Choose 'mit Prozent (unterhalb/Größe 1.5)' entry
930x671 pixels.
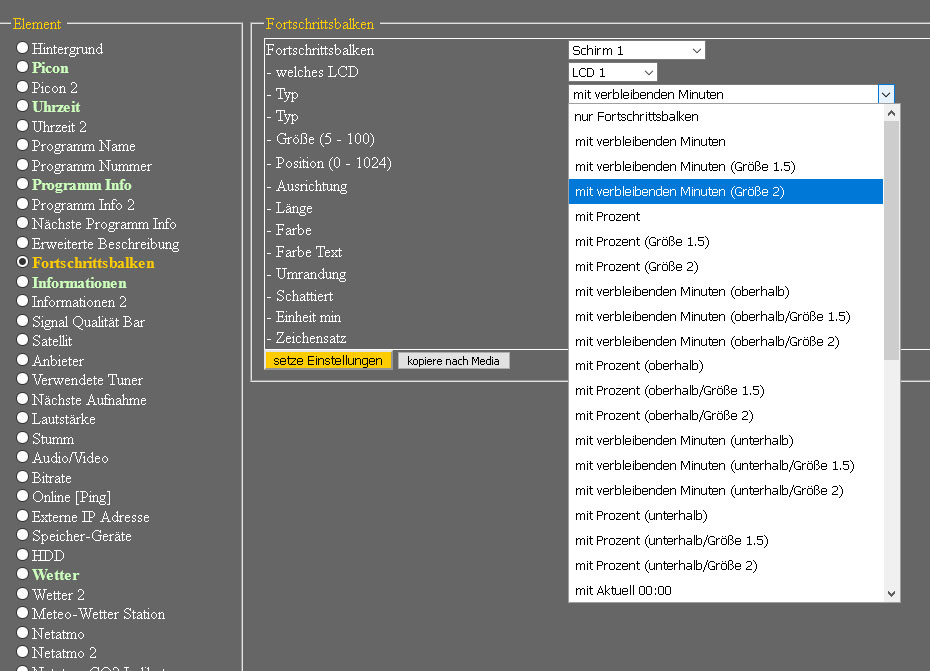(726, 540)
